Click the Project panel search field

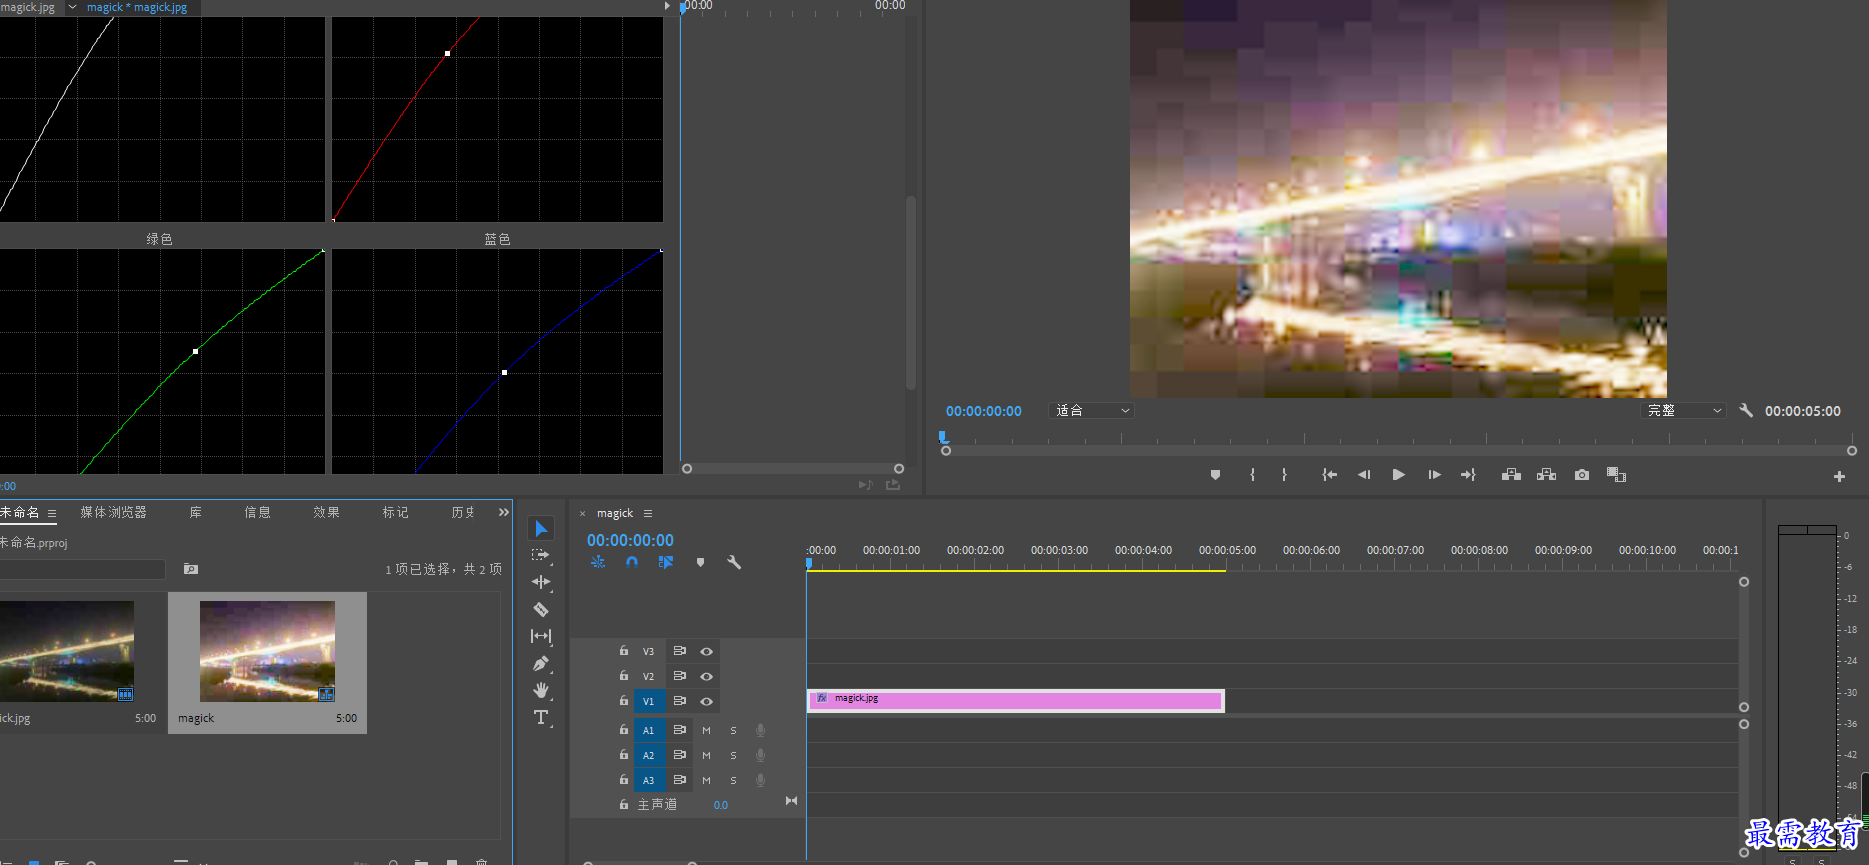point(82,569)
